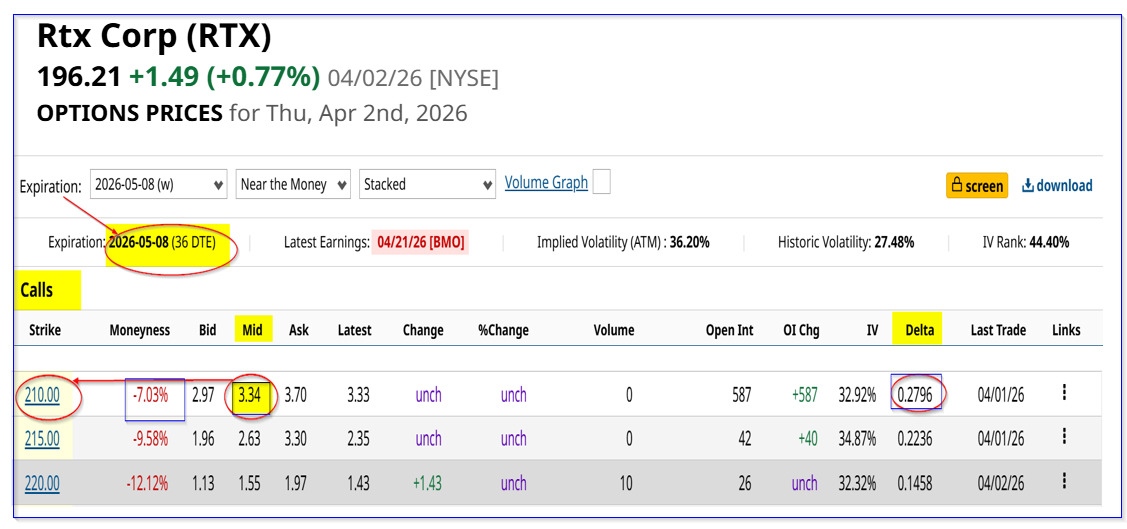Open the Volume Graph link

(546, 183)
